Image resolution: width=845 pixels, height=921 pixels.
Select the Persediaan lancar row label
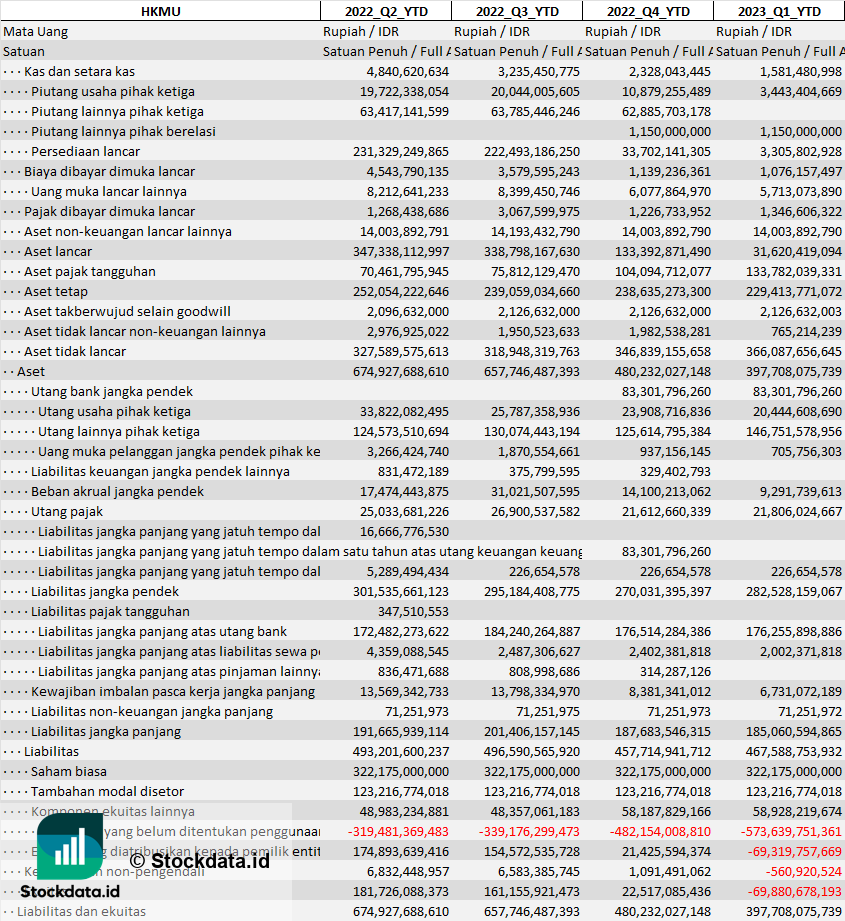click(x=85, y=152)
